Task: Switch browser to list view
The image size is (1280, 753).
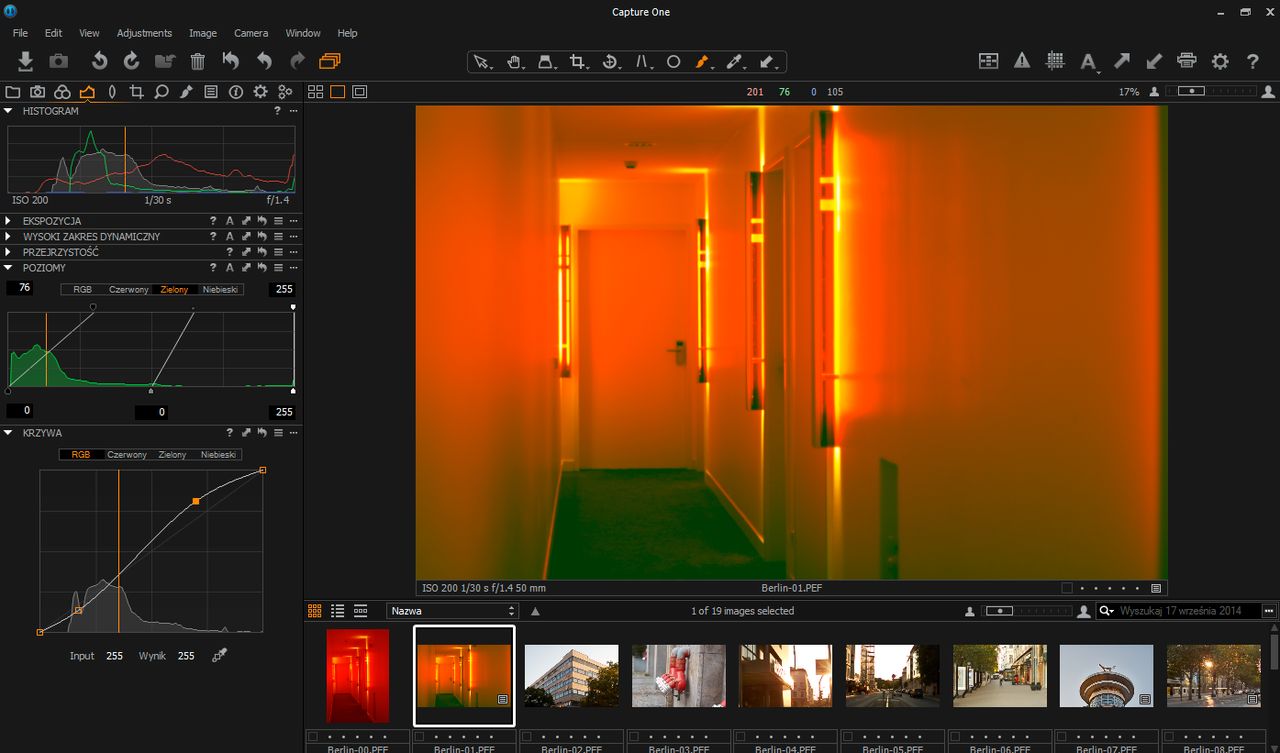Action: [338, 611]
